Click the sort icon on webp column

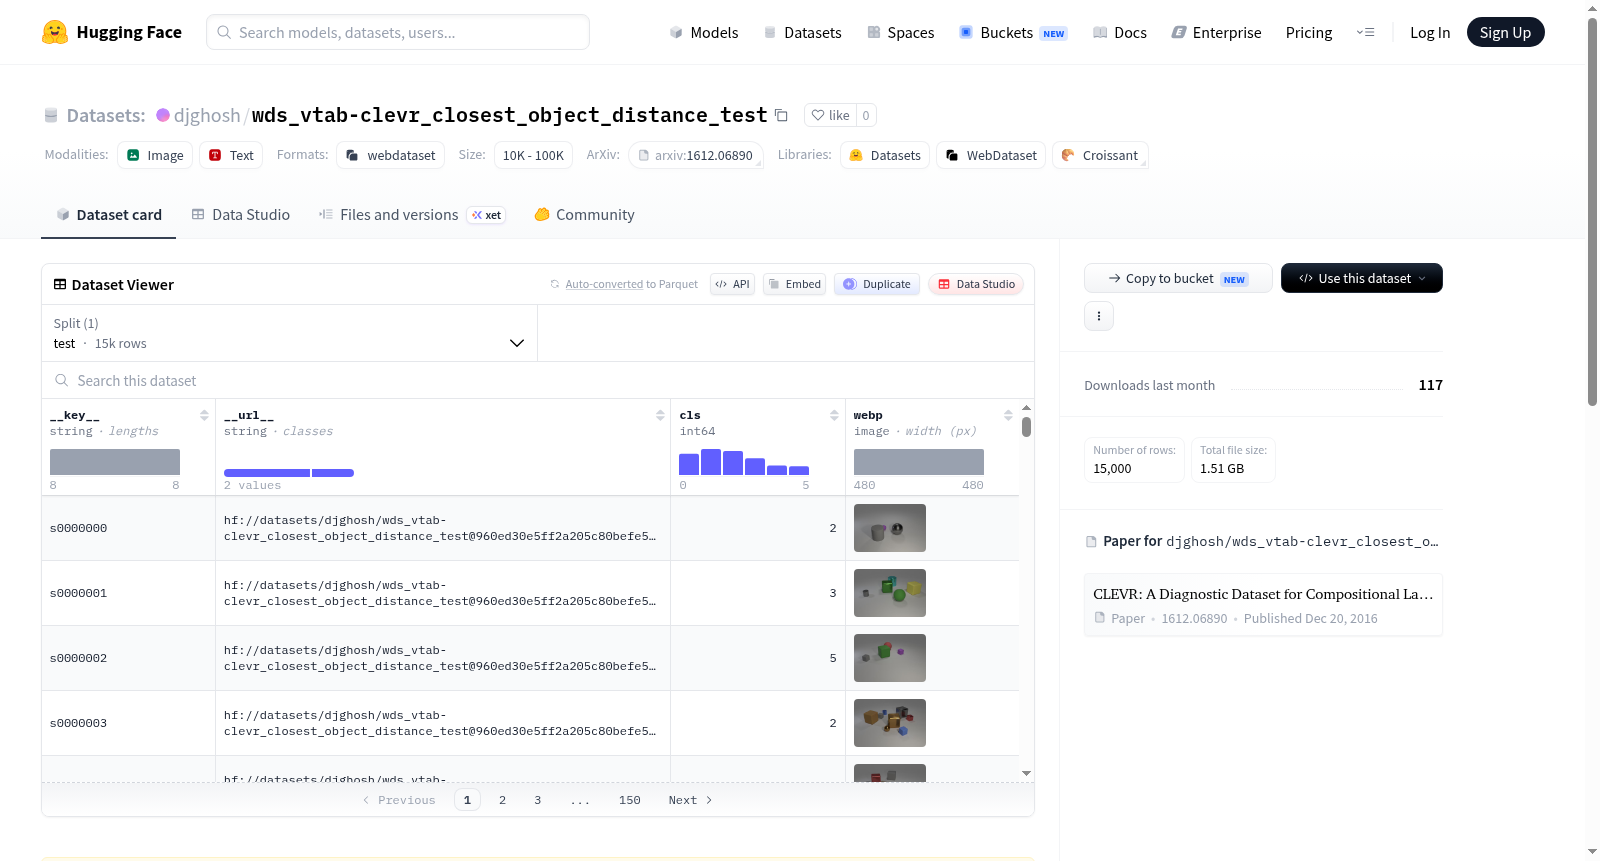(x=1008, y=415)
